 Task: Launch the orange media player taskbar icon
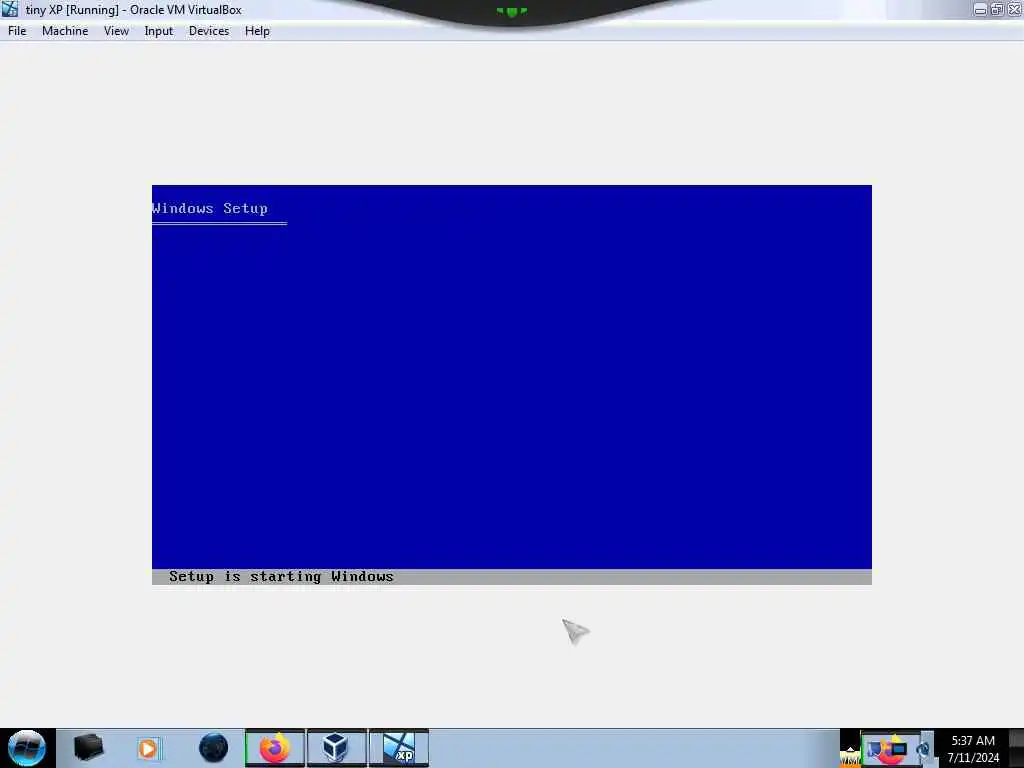(148, 748)
